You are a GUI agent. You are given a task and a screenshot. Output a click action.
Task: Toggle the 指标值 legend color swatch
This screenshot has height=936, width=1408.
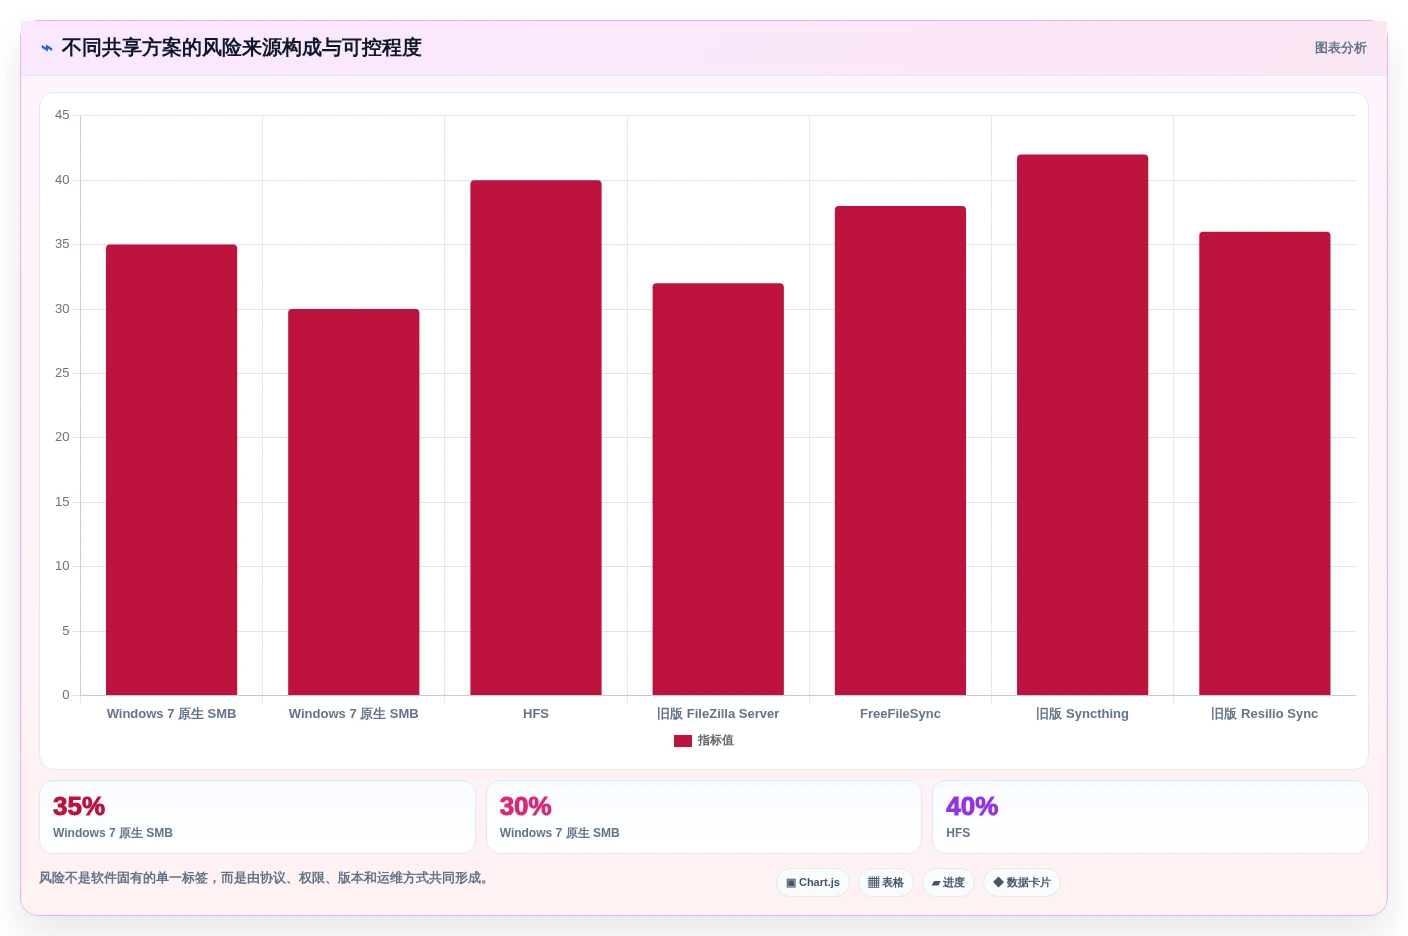click(x=683, y=741)
